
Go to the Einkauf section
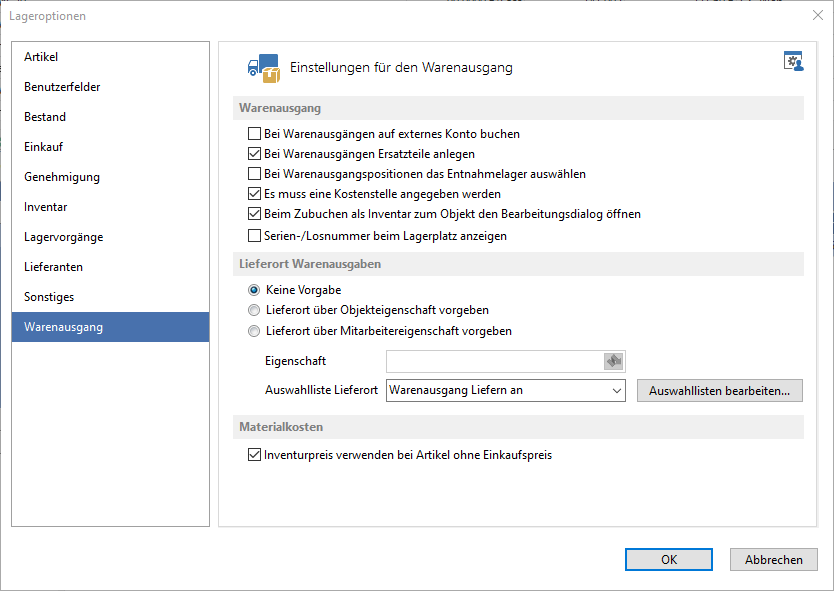point(111,147)
